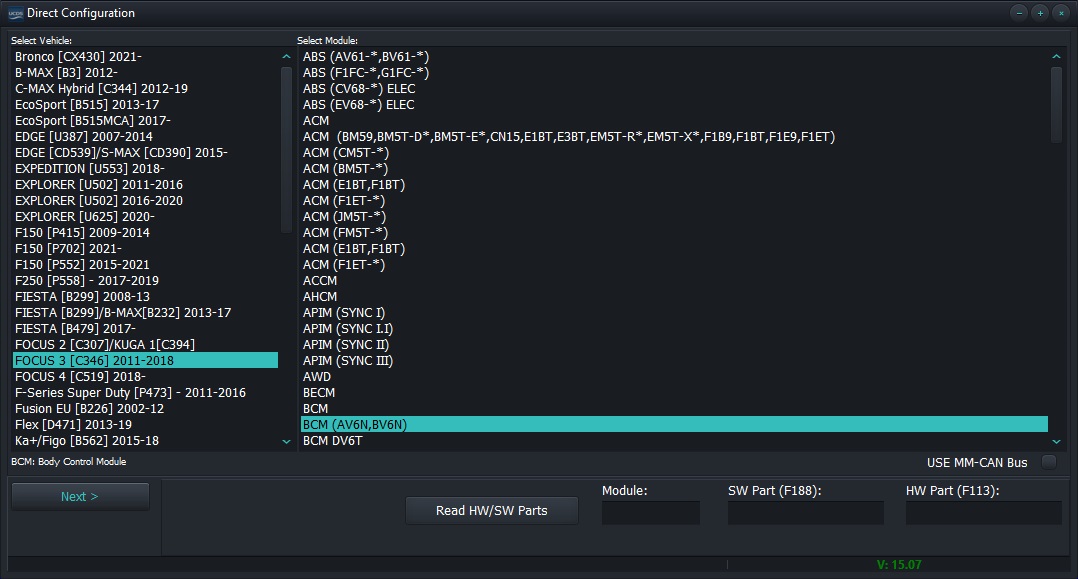The height and width of the screenshot is (579, 1078).
Task: Choose F150 [P415] 2009-2014
Action: click(146, 232)
